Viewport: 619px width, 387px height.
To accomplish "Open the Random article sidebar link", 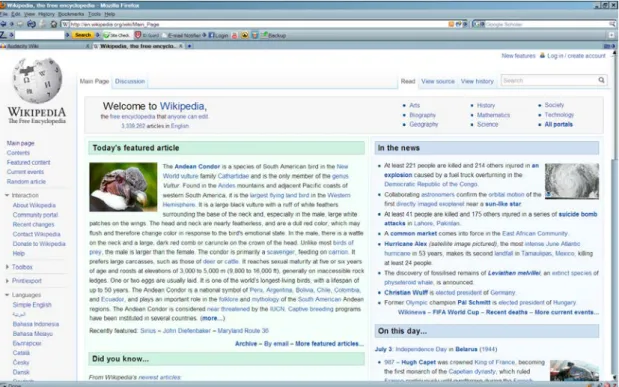I will coord(26,182).
